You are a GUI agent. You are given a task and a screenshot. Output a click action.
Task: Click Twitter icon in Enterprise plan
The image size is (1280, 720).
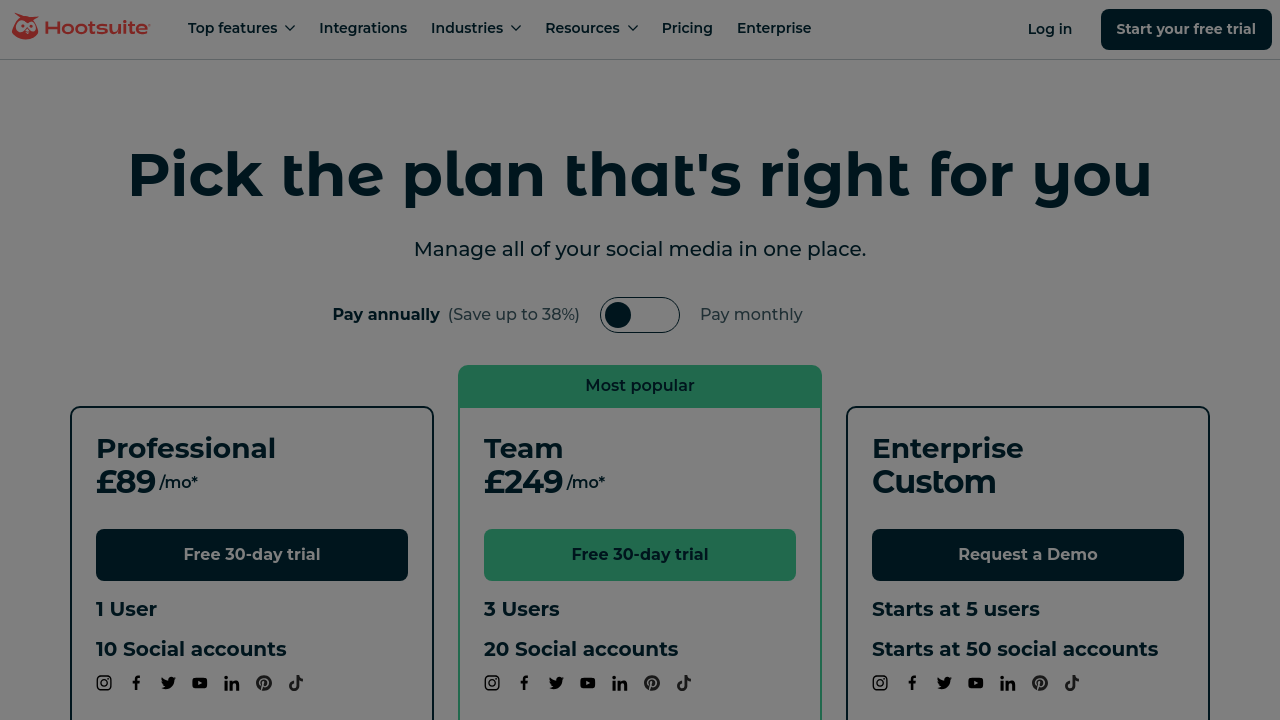point(944,683)
